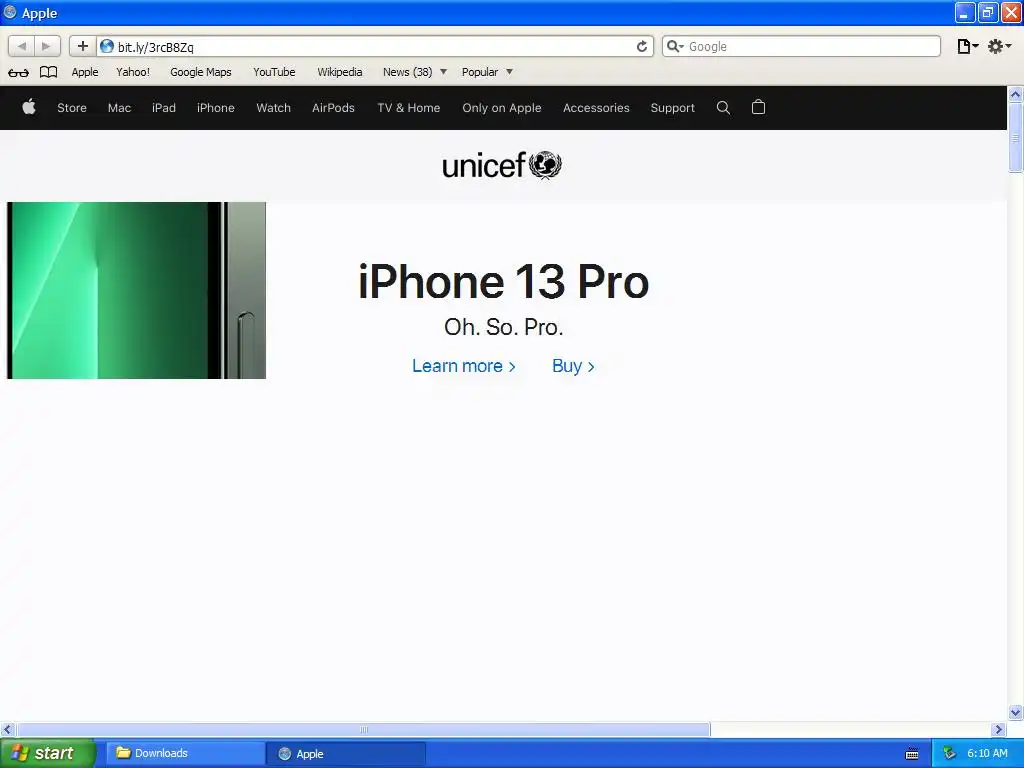Open the Store menu item
This screenshot has width=1024, height=768.
click(x=72, y=108)
